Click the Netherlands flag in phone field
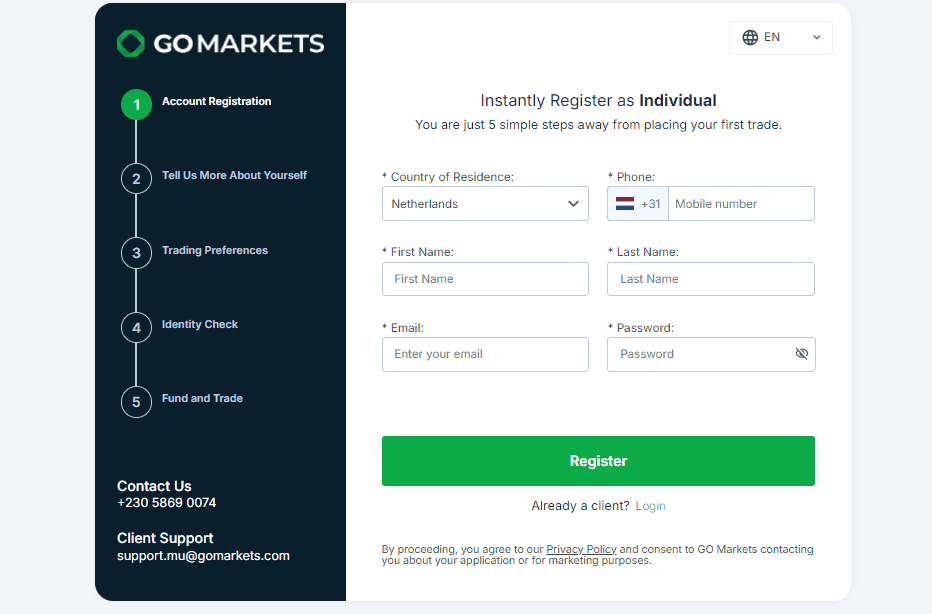This screenshot has width=932, height=614. tap(625, 203)
